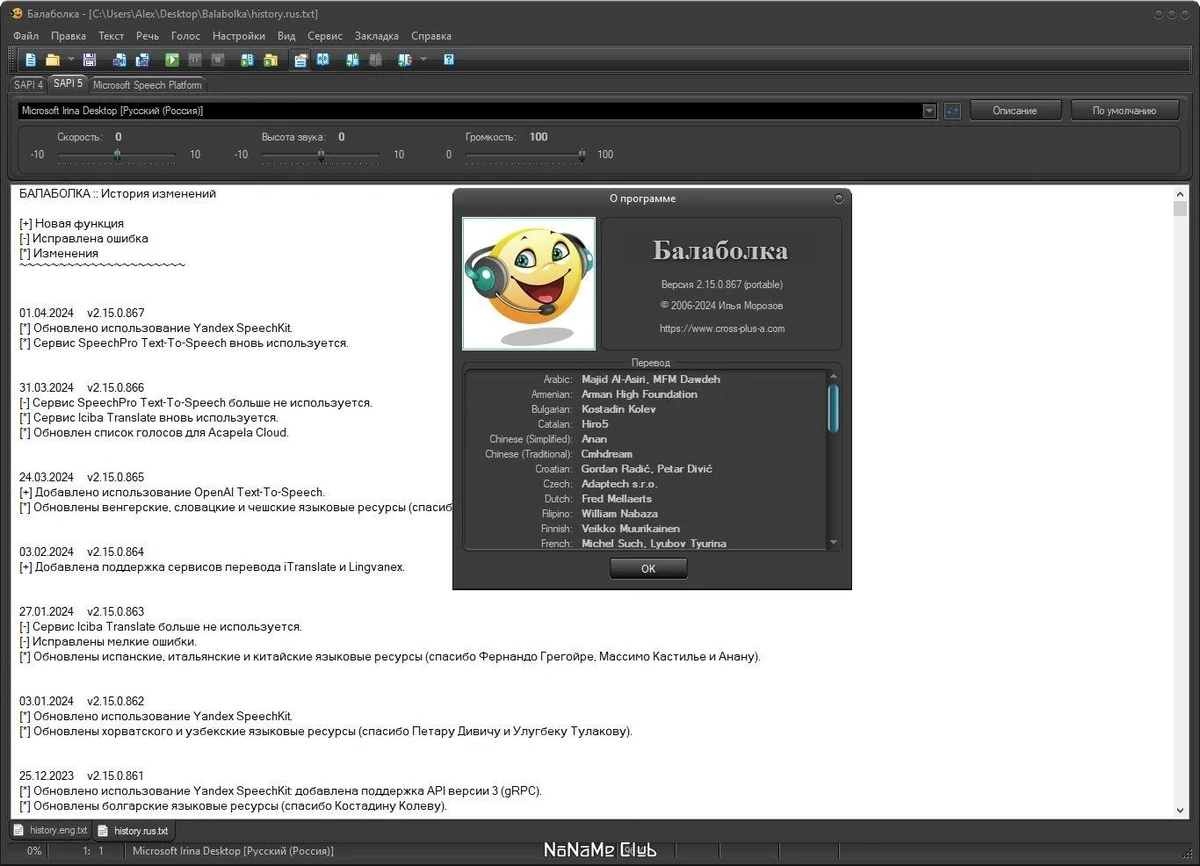Screen dimensions: 1200x866
Task: Click translator name Majid Al-Asiri
Action: point(615,379)
